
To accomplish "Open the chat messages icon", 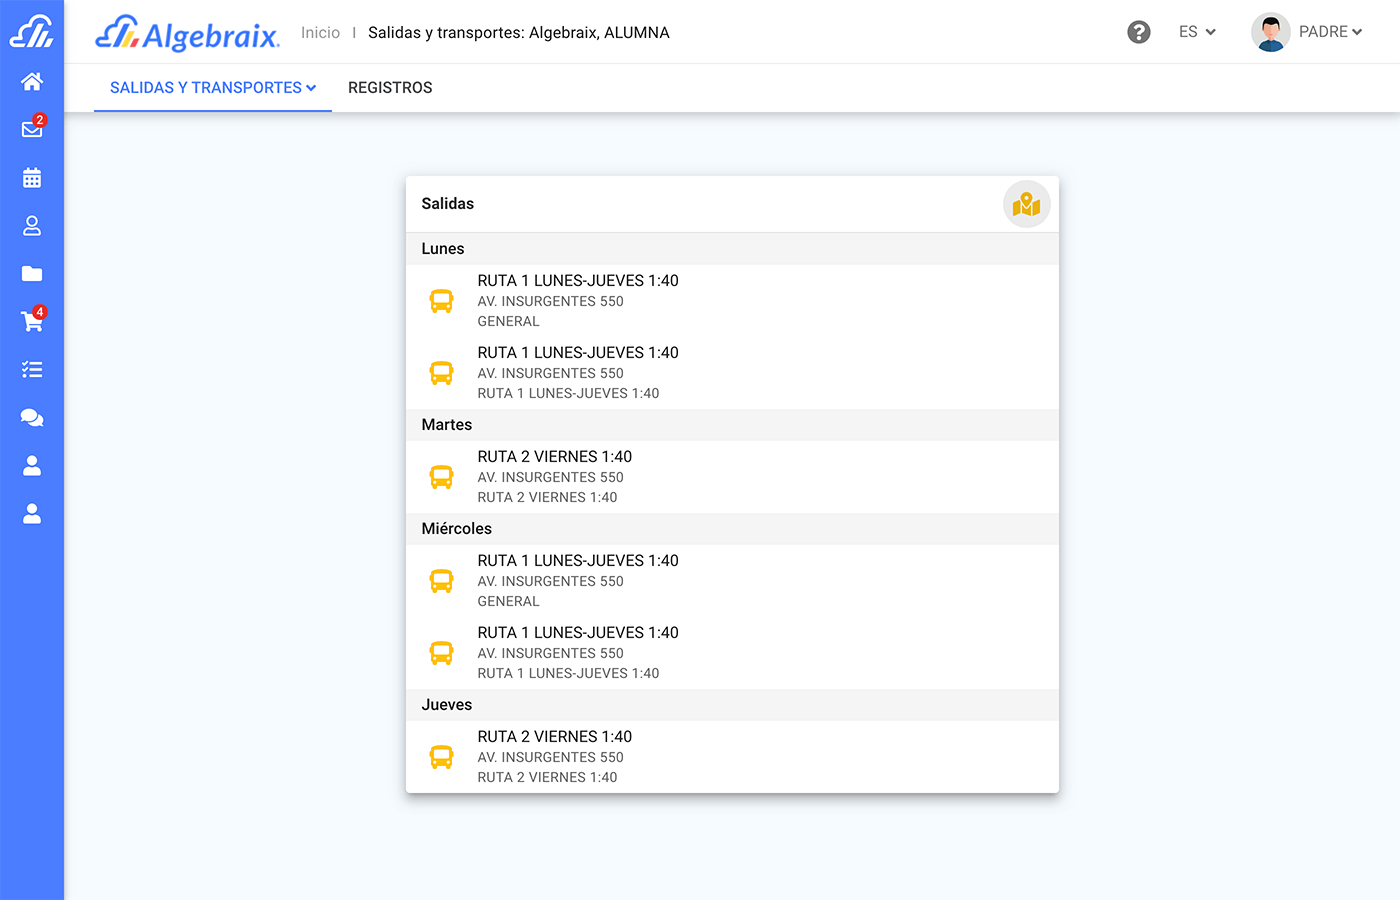I will pos(32,418).
